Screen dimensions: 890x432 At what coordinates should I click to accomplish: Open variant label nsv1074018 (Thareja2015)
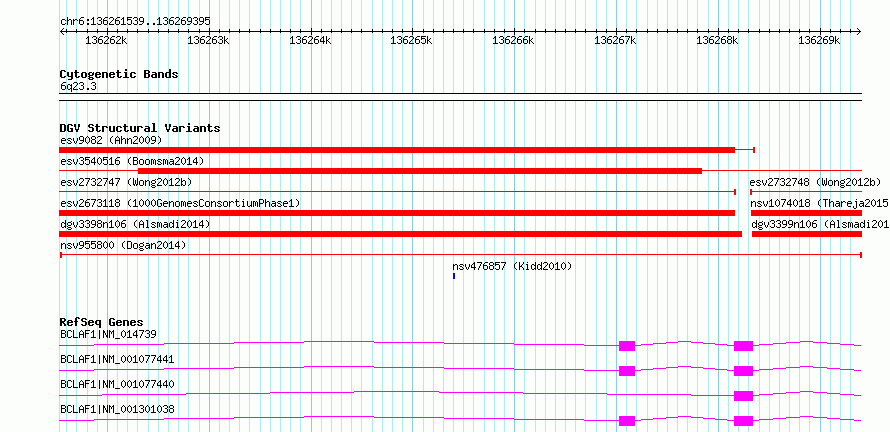819,203
